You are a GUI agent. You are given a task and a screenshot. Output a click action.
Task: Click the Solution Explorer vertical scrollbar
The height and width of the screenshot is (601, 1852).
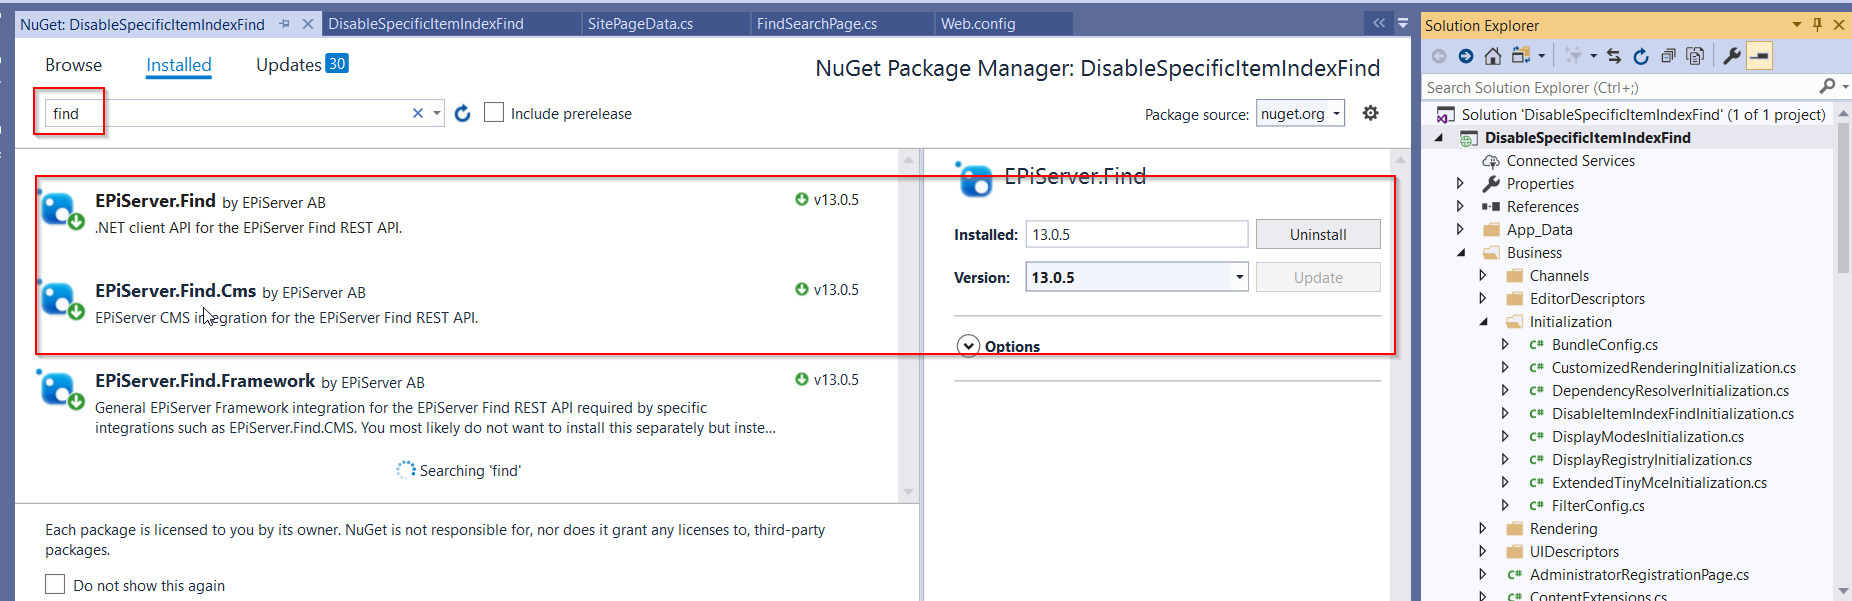1843,200
